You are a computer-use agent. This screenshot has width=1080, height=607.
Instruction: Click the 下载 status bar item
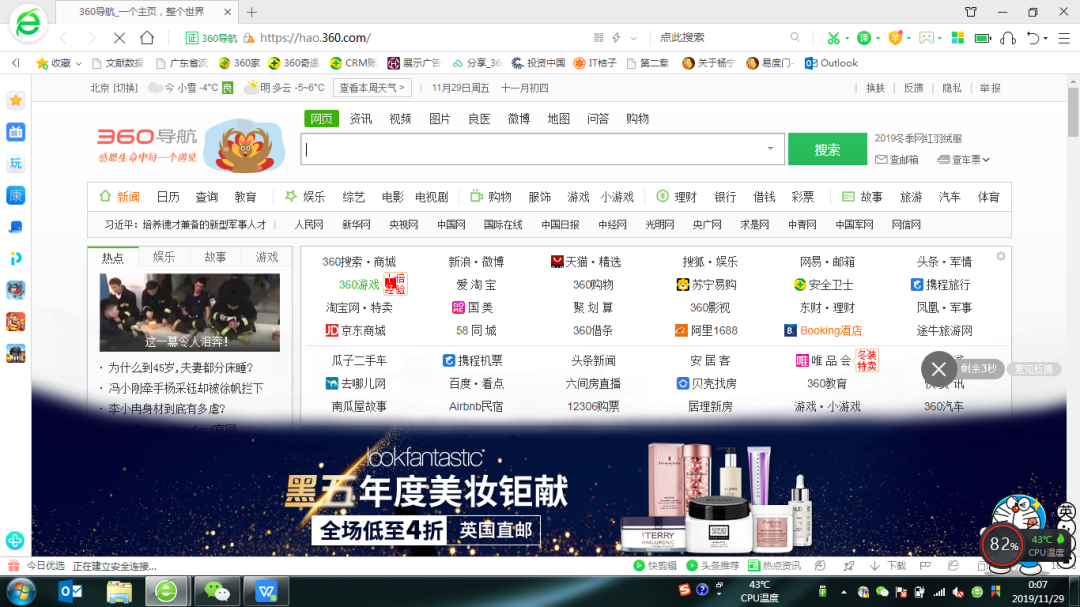888,566
